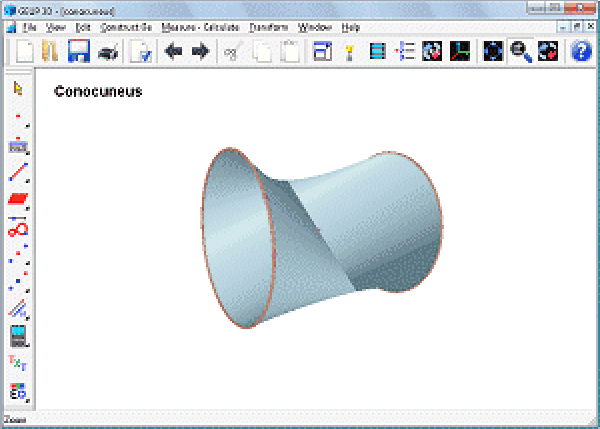Open the File menu
The image size is (600, 429).
[x=30, y=27]
